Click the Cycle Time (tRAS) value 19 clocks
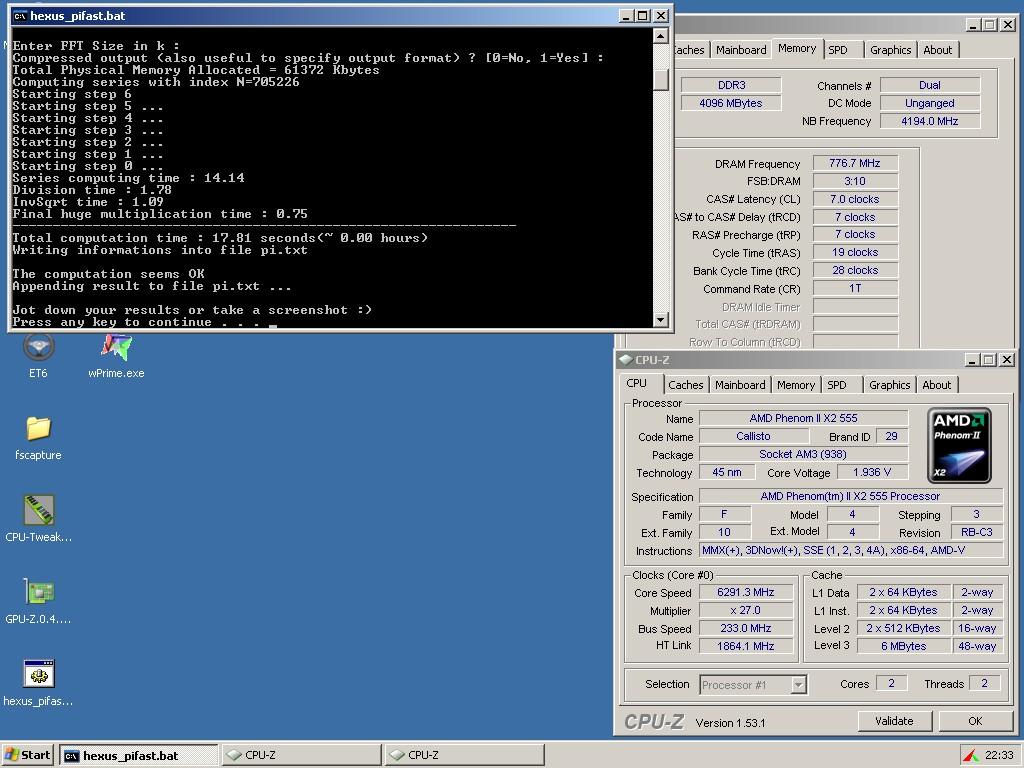The image size is (1024, 768). pos(855,252)
